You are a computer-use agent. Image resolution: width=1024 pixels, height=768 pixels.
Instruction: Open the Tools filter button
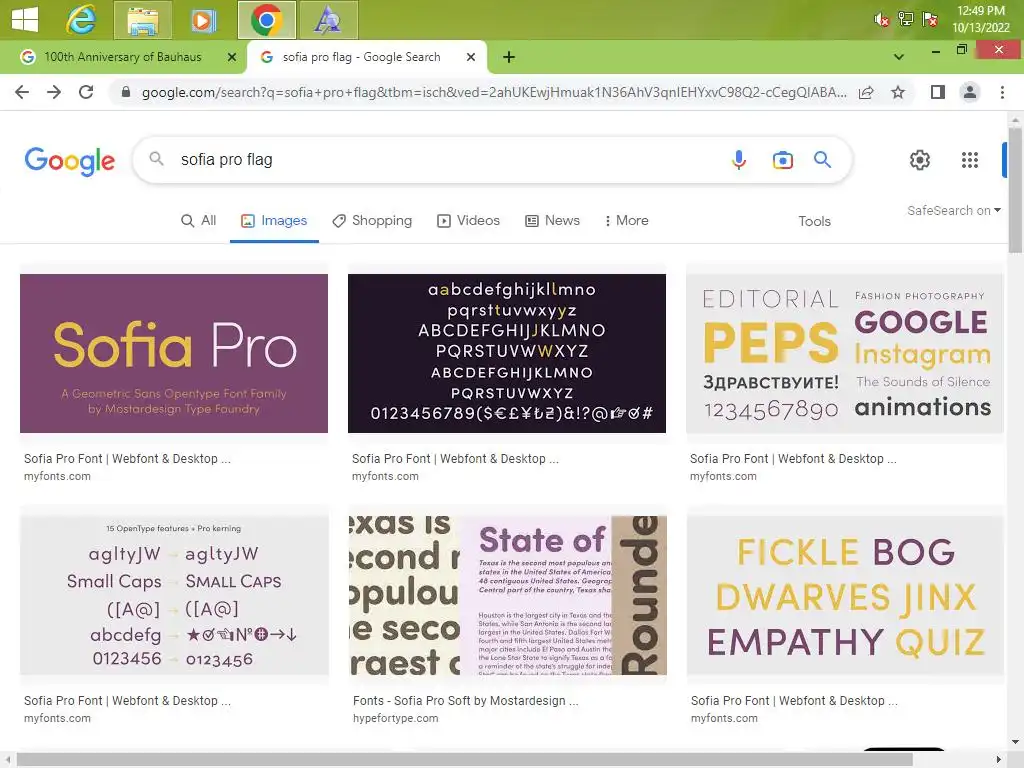coord(814,221)
